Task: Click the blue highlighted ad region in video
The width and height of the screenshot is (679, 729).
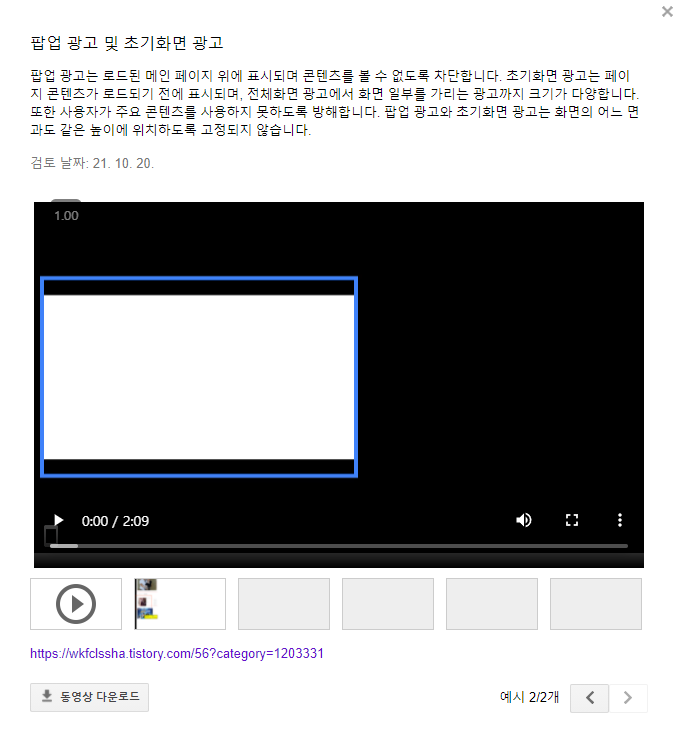Action: tap(199, 377)
